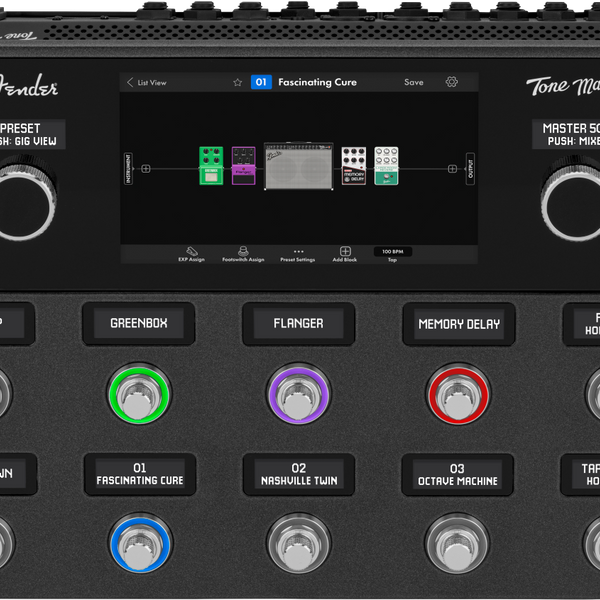The image size is (600, 600).
Task: Select the Fender amp block in chain
Action: click(x=299, y=166)
